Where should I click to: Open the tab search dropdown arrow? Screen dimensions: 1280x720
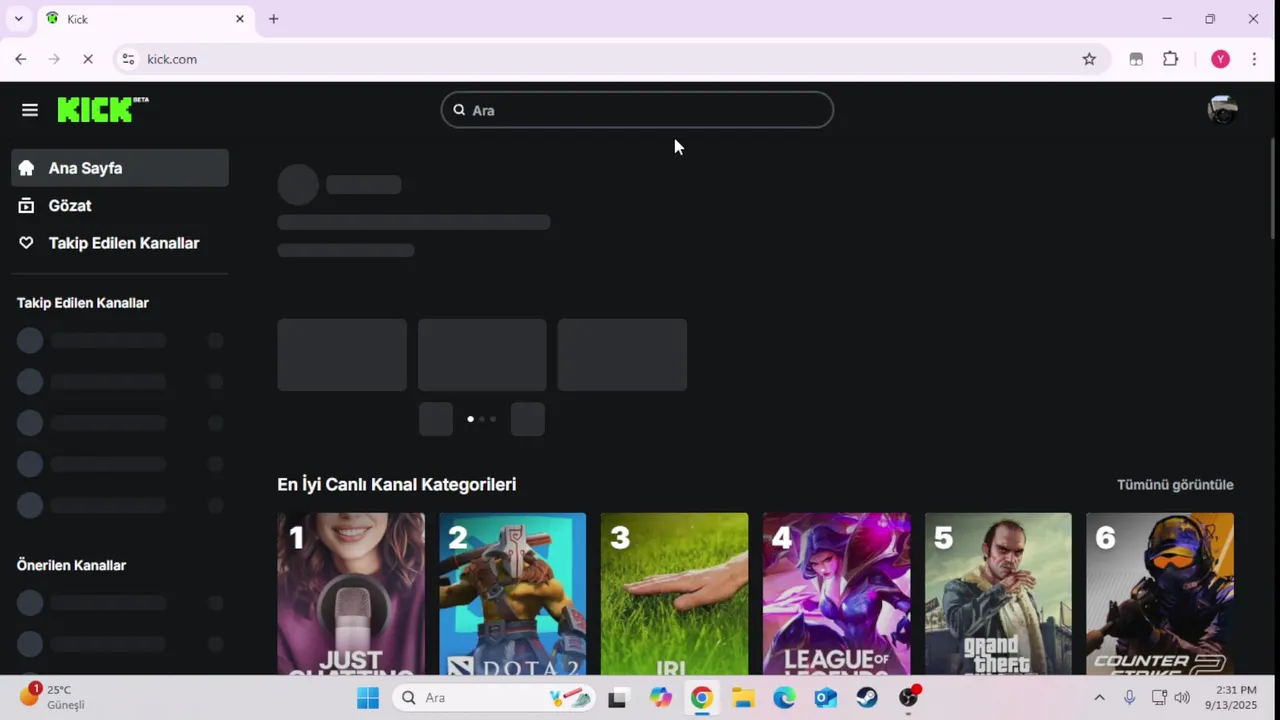point(18,19)
